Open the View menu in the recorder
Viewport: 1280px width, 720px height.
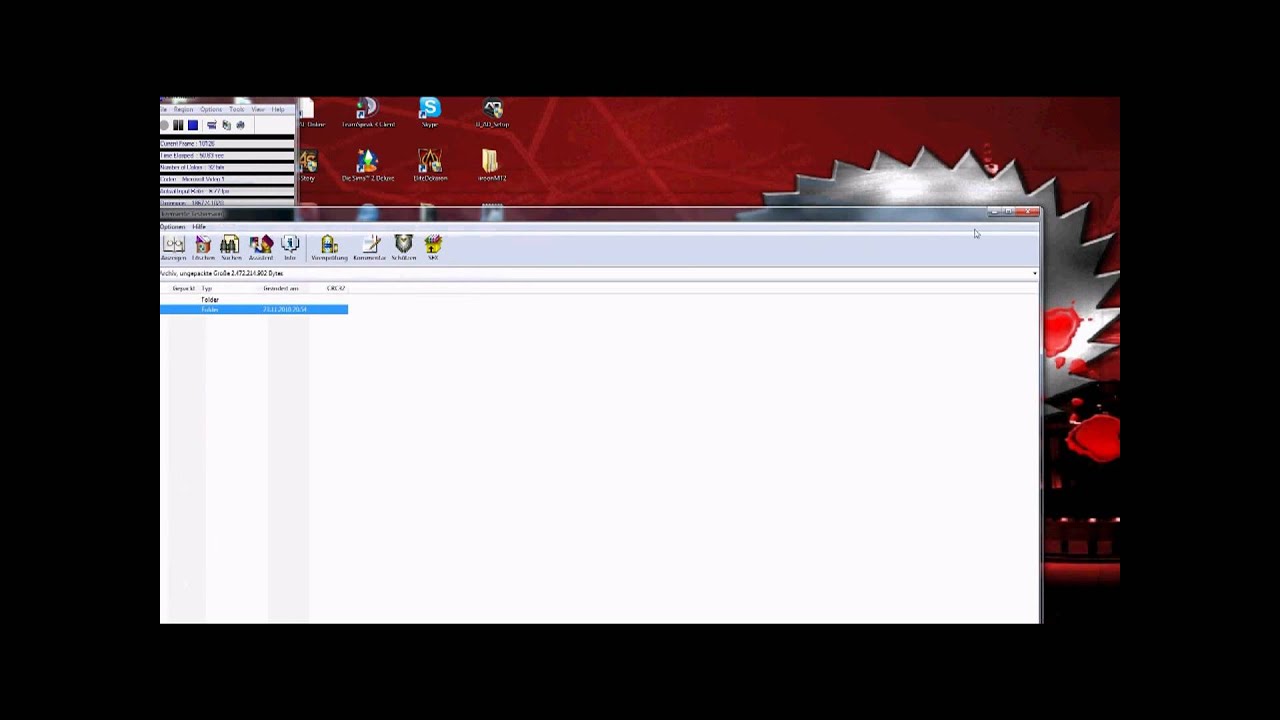point(258,109)
